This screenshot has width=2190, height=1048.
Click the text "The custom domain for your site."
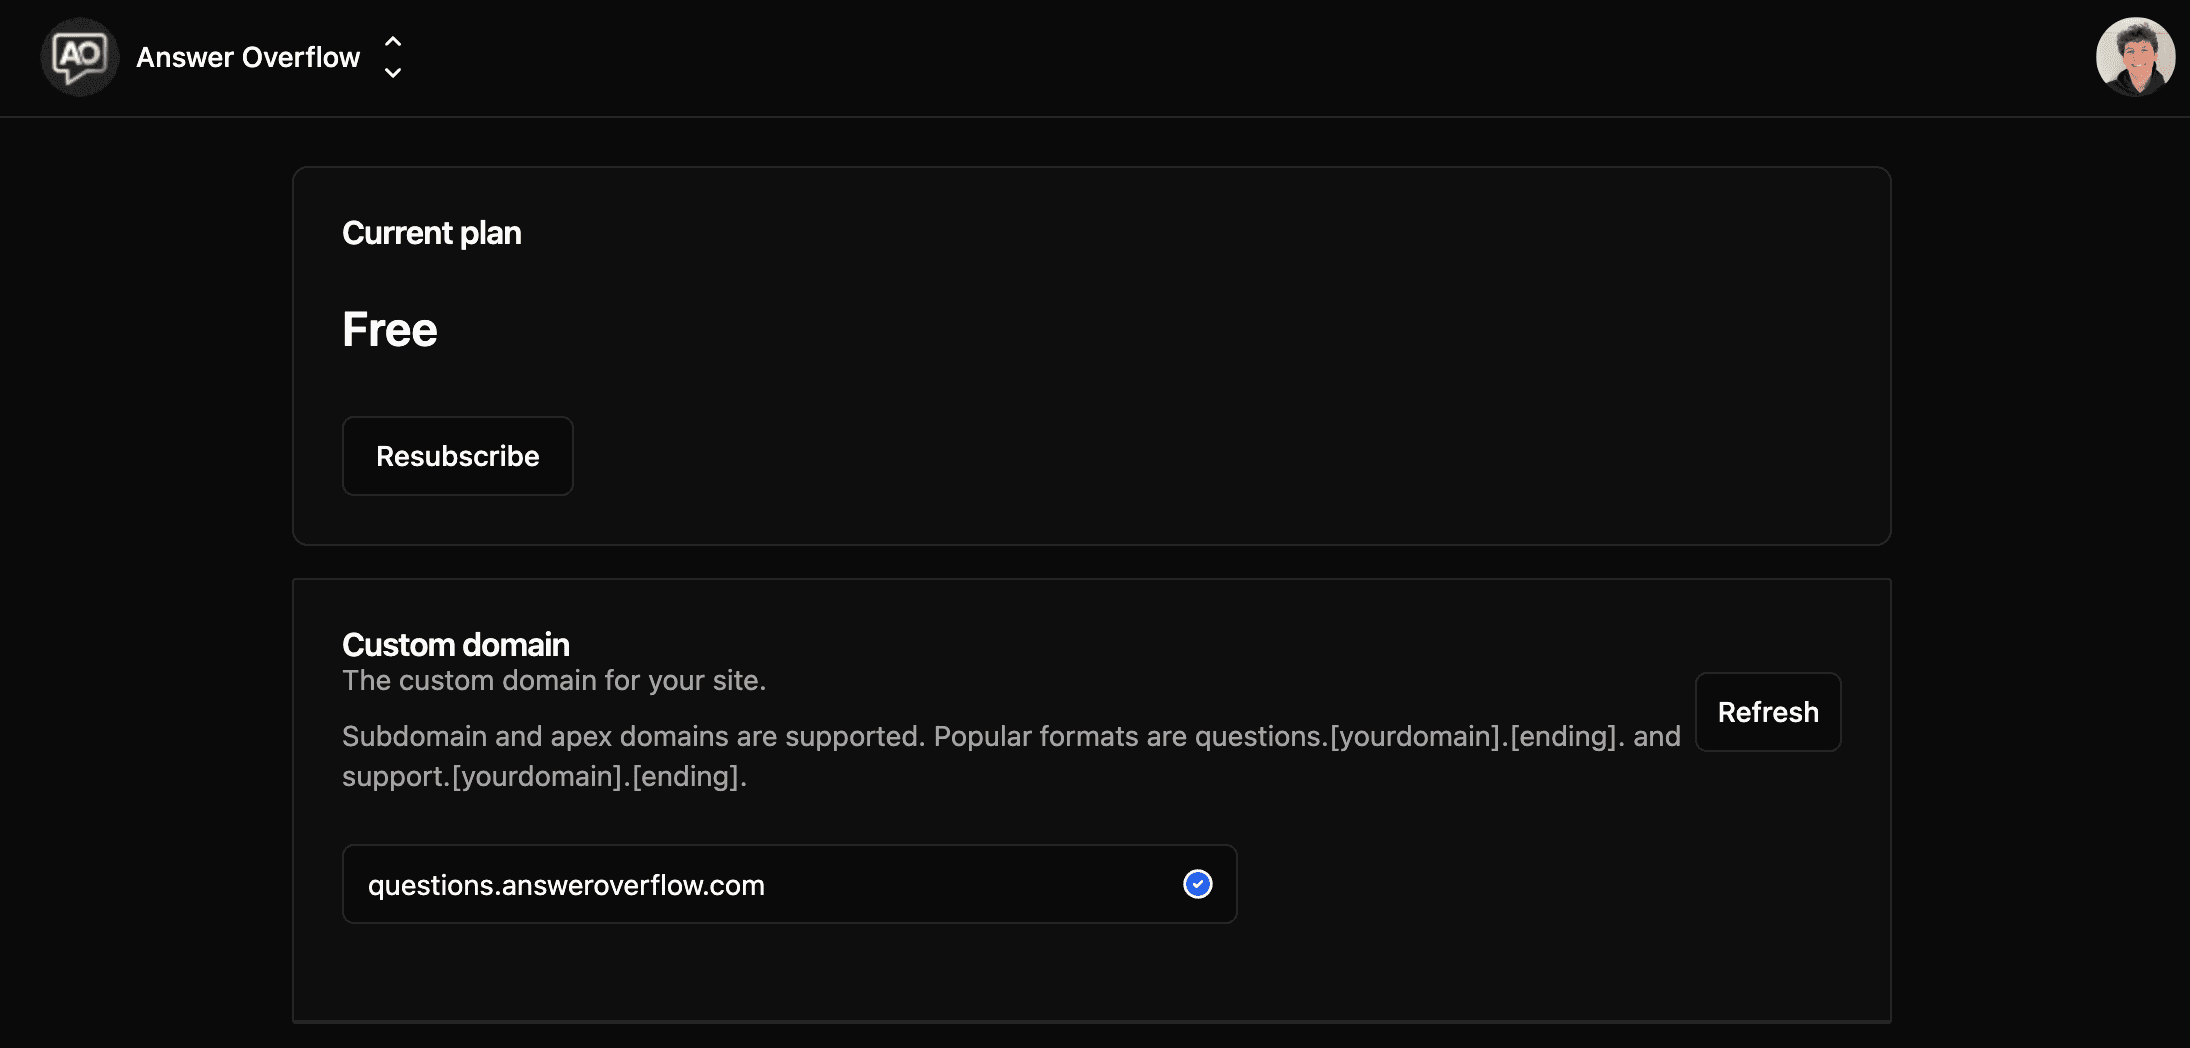[x=553, y=681]
